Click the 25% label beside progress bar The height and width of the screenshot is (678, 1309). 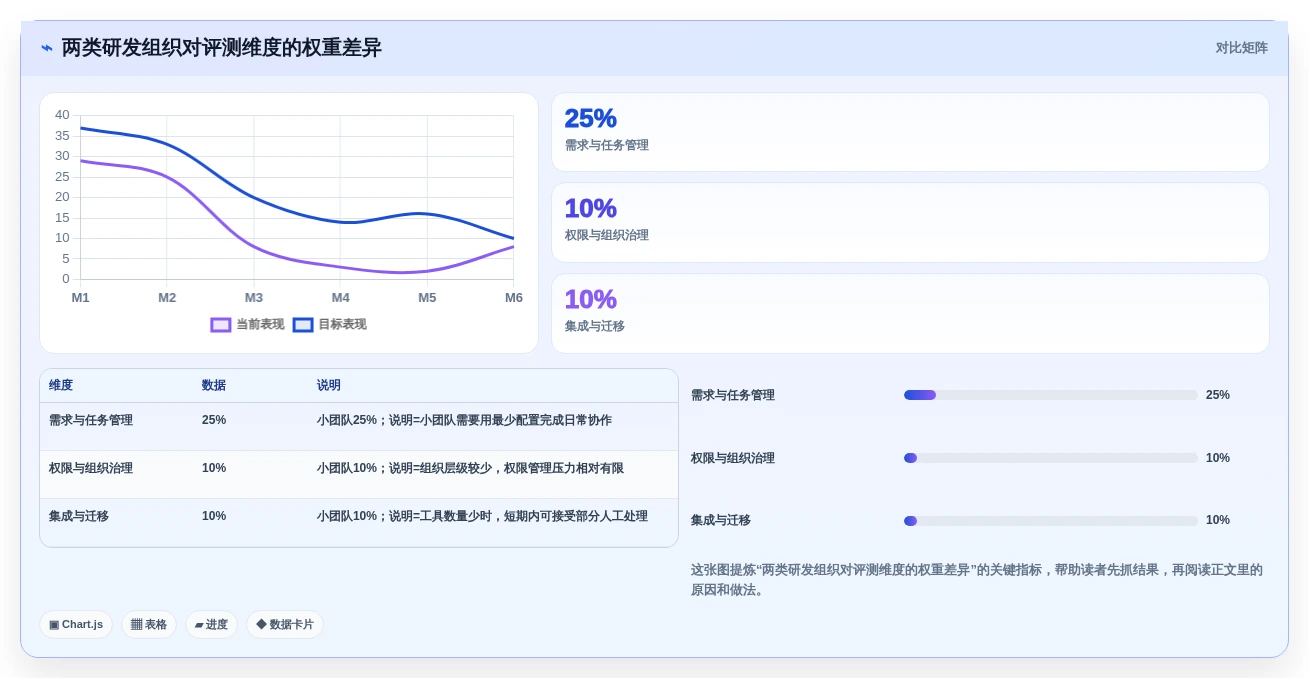pos(1218,395)
